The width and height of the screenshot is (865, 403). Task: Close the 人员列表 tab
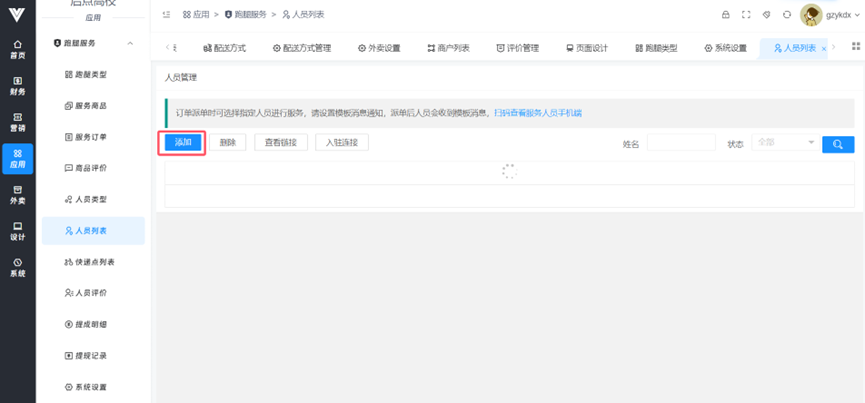click(823, 49)
